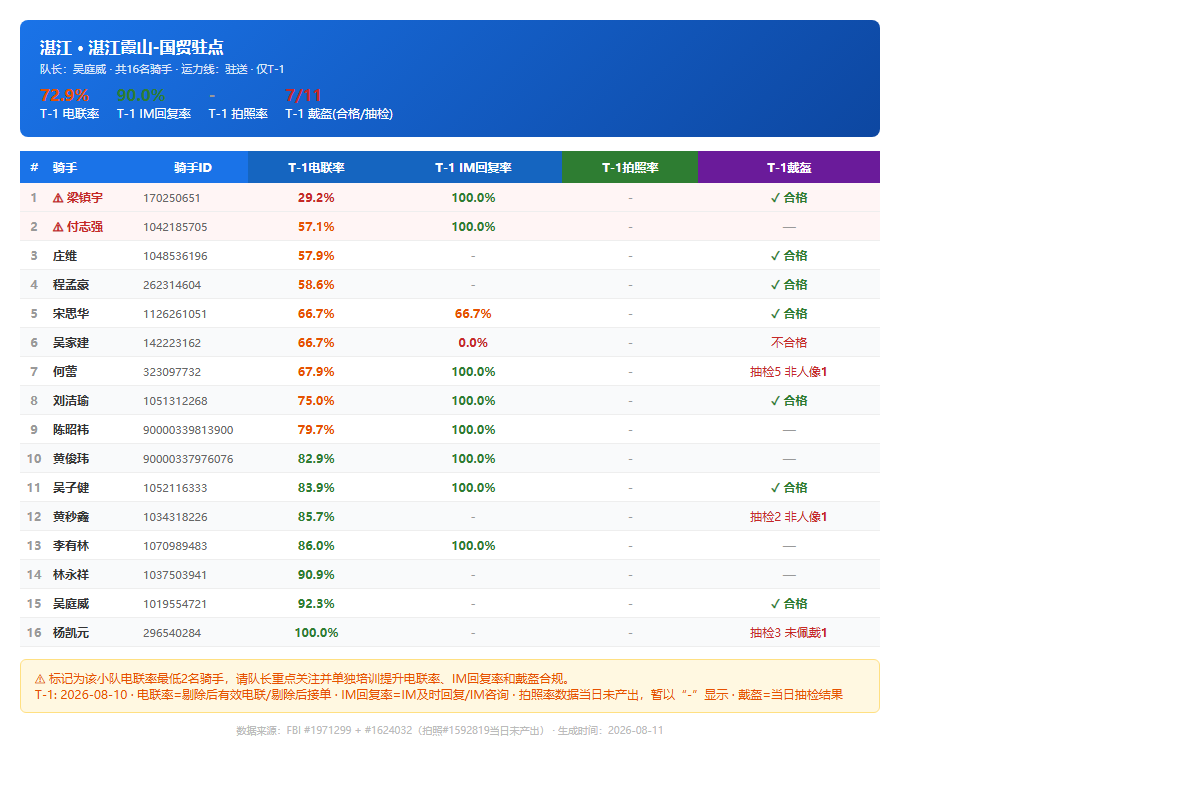The width and height of the screenshot is (1200, 800).
Task: Select rider name 林永祥
Action: click(x=71, y=575)
